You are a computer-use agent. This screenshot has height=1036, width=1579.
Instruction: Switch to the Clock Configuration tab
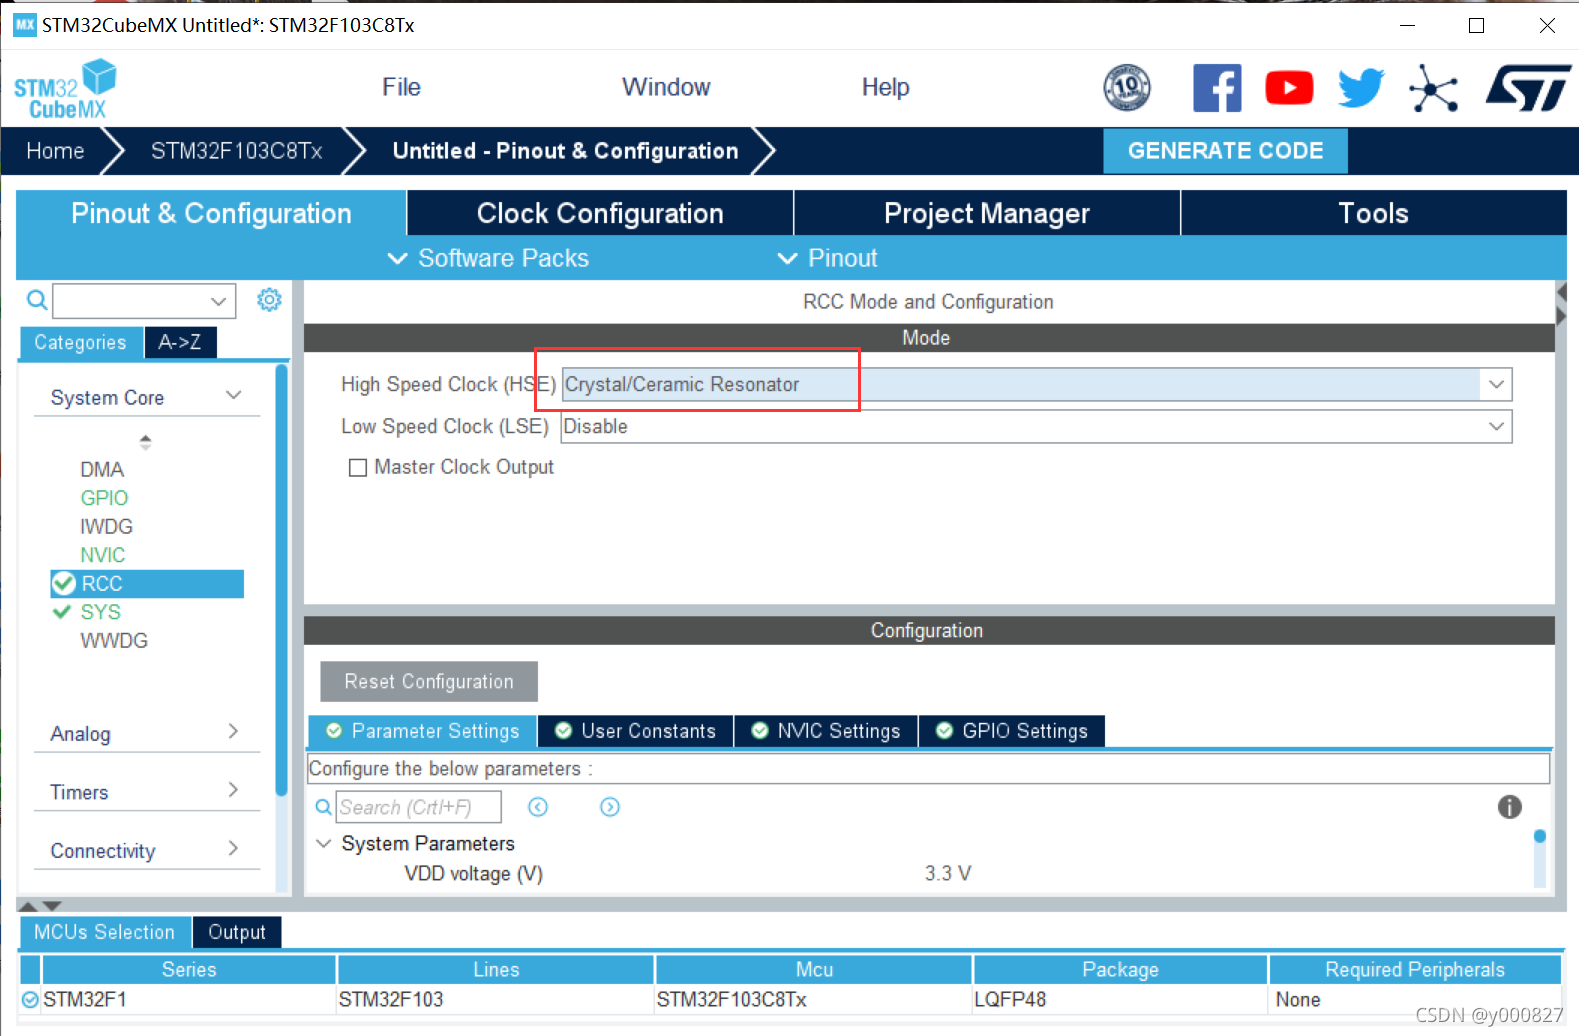click(600, 213)
